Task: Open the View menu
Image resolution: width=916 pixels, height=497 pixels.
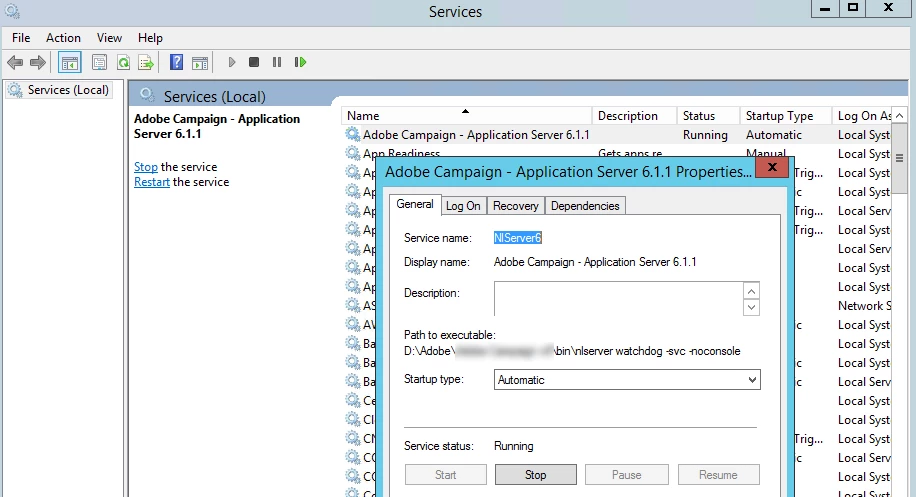Action: coord(109,38)
